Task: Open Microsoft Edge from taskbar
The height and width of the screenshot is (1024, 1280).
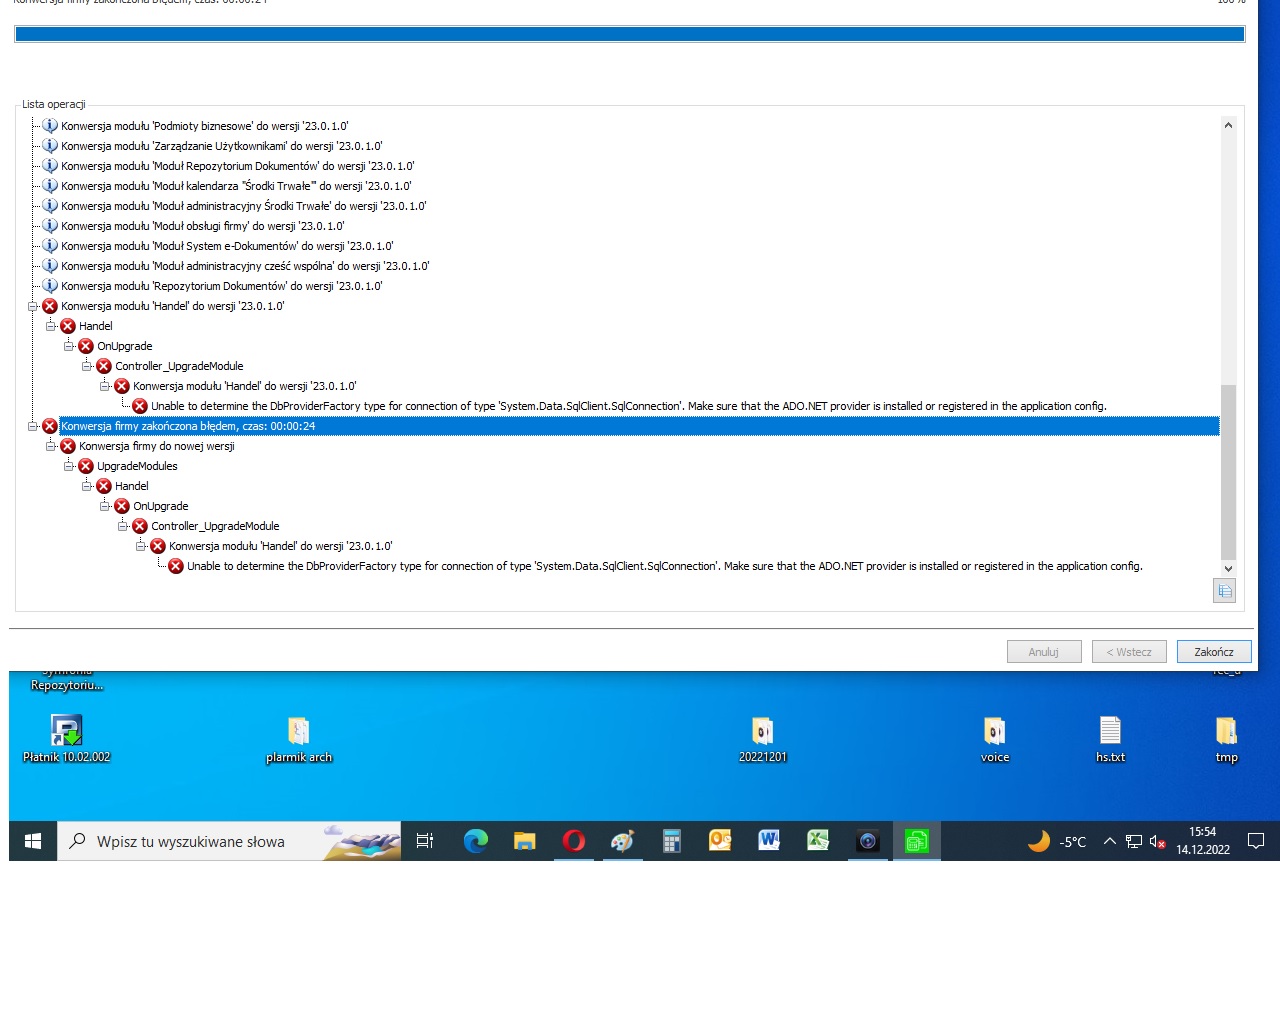Action: tap(476, 841)
